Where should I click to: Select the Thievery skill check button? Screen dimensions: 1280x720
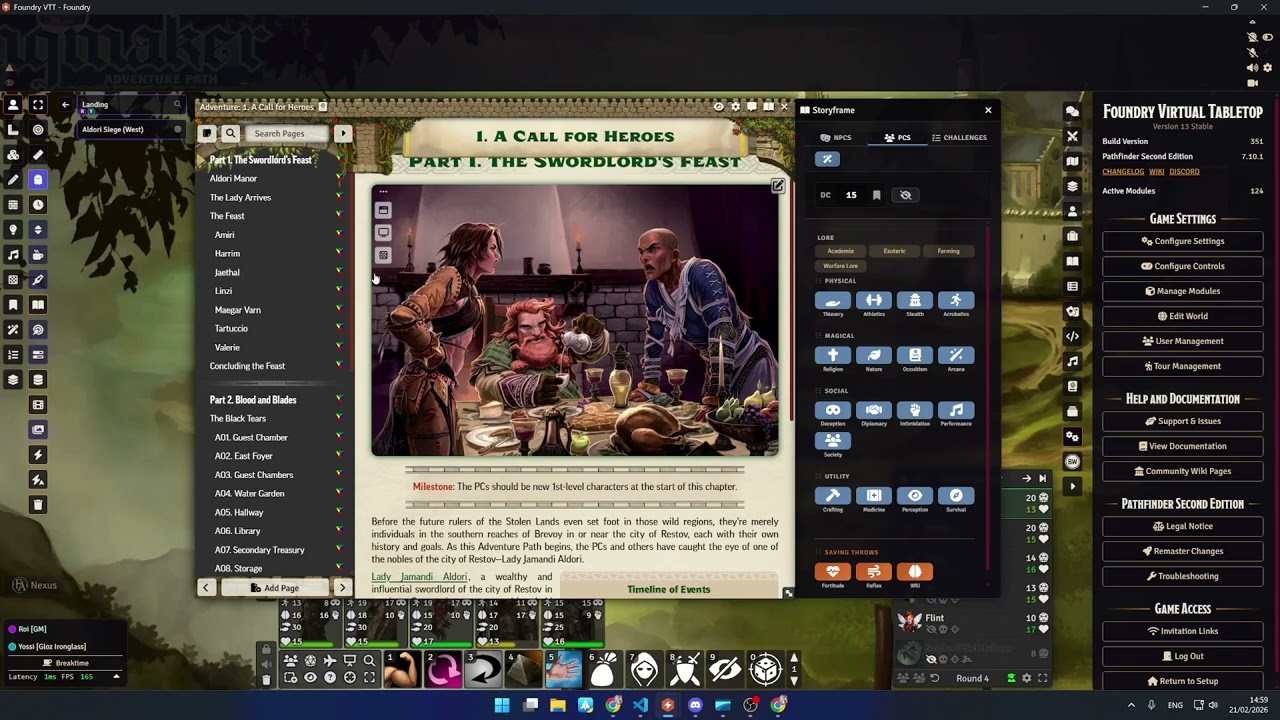click(833, 300)
